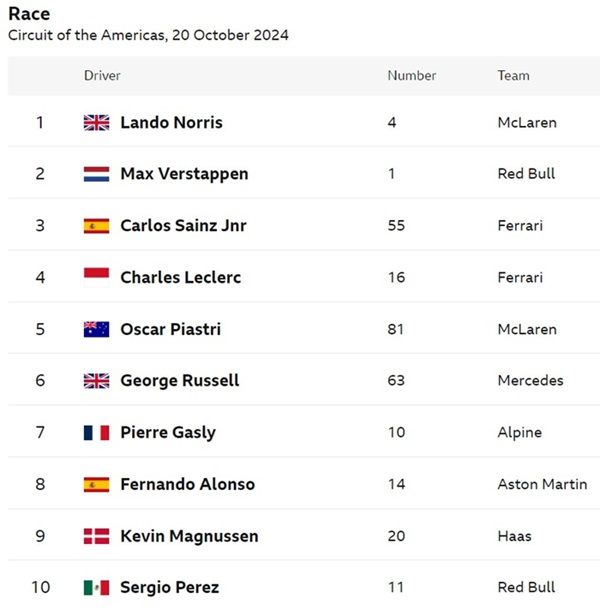Click the British flag beside George Russell
Screen dimensions: 600x610
point(96,381)
